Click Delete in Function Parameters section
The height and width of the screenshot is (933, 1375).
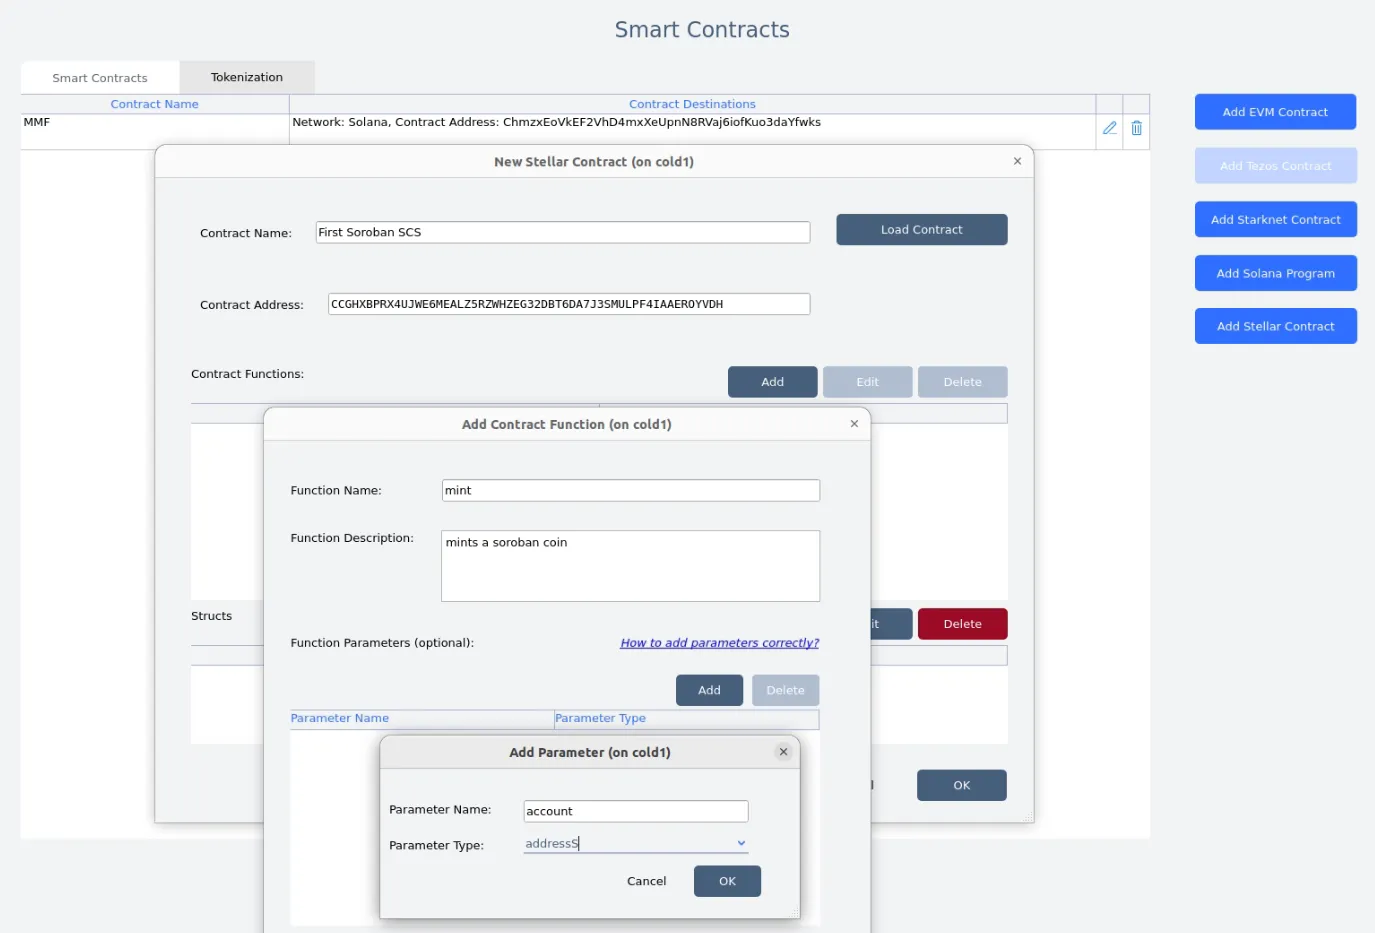point(785,690)
